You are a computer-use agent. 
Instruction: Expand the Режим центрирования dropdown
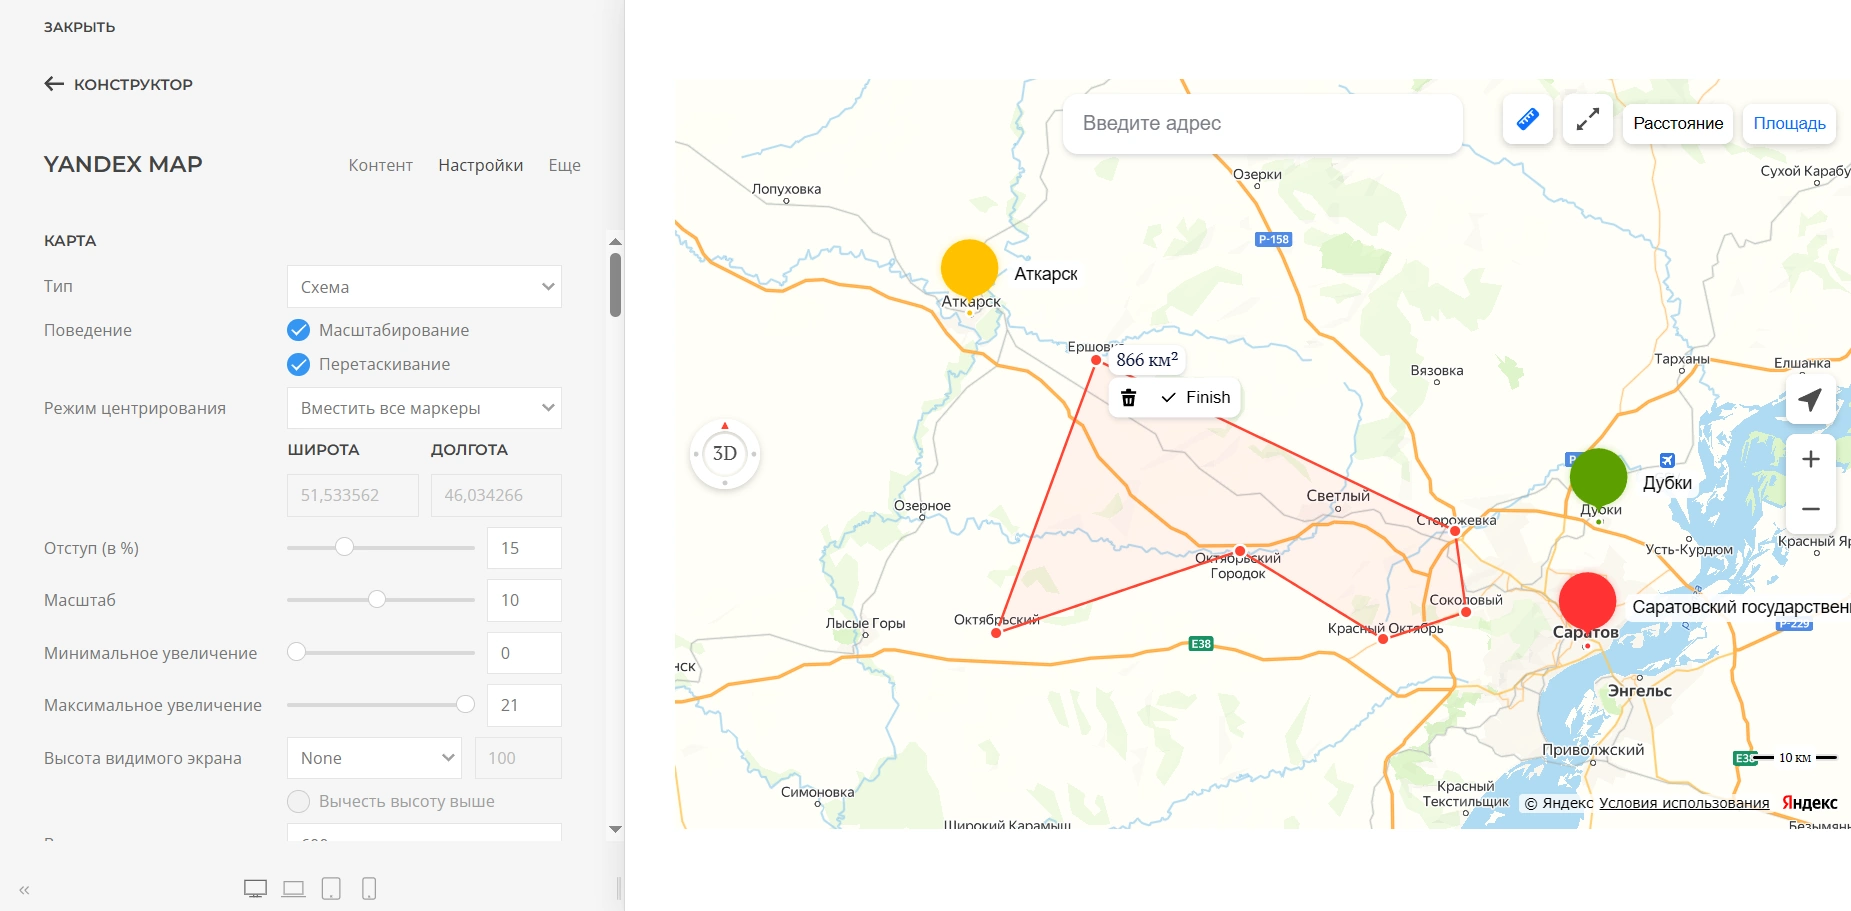pos(424,408)
